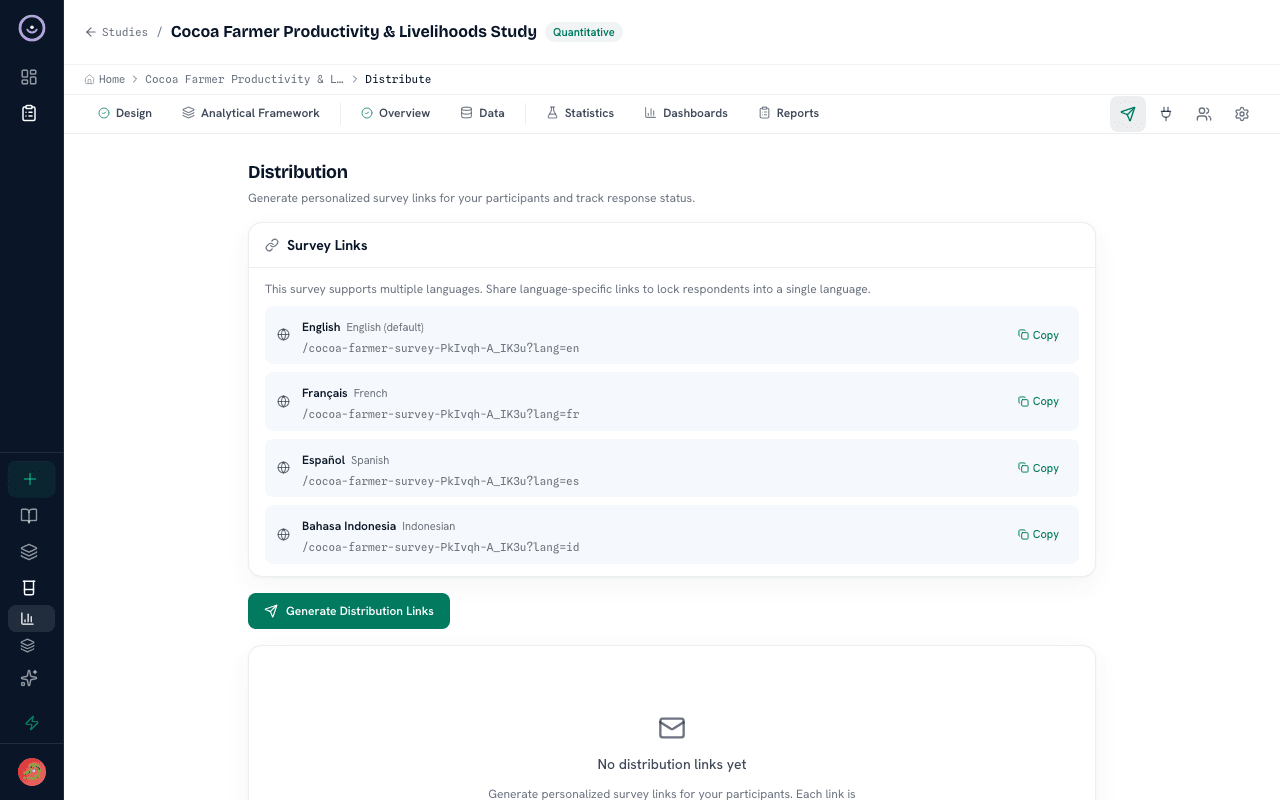1280x800 pixels.
Task: Switch to the Overview tab
Action: pyautogui.click(x=396, y=113)
